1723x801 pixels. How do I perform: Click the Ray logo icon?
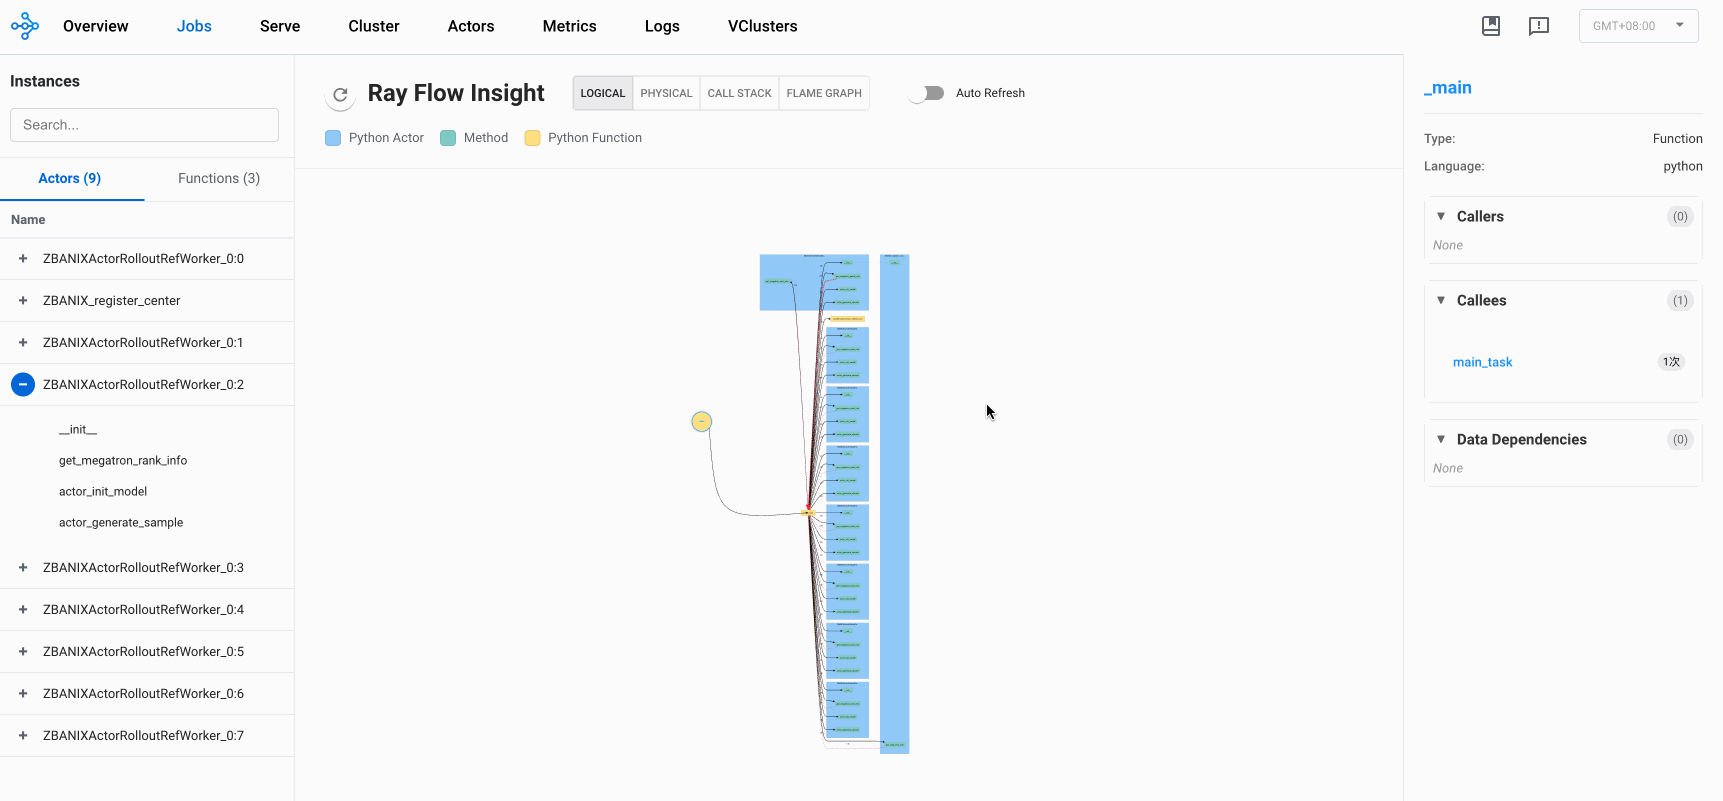(x=25, y=26)
